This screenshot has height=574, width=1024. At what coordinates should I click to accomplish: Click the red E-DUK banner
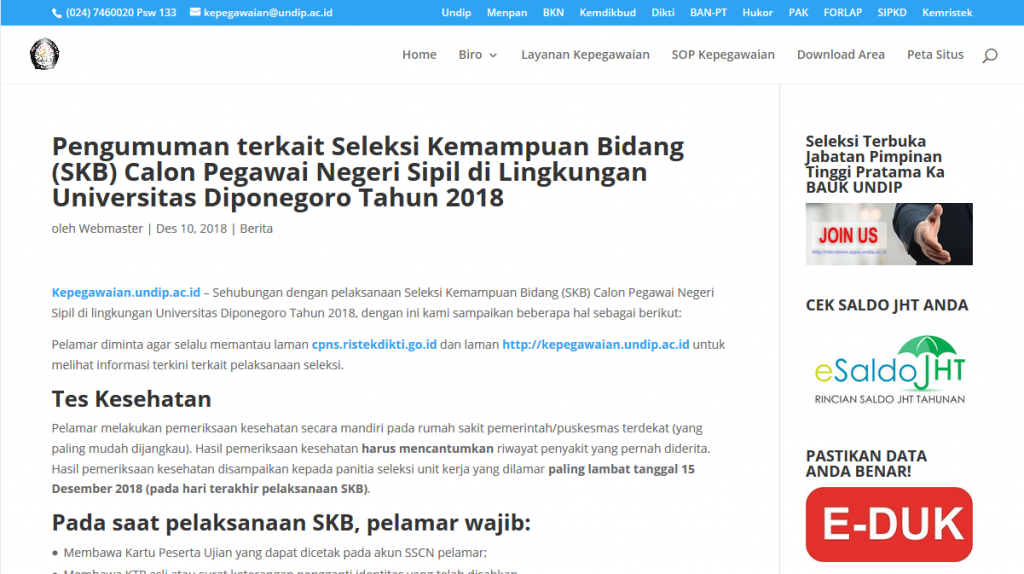pos(888,524)
